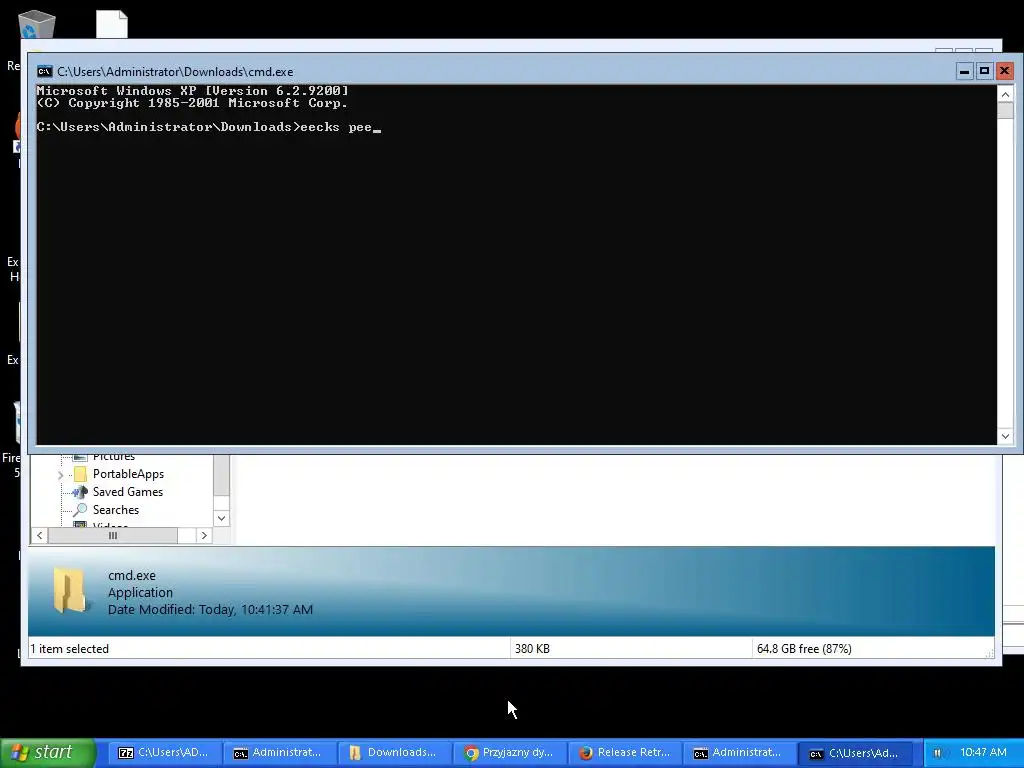Click '64.8 GB free (87%)' status text
The height and width of the screenshot is (768, 1024).
tap(804, 648)
